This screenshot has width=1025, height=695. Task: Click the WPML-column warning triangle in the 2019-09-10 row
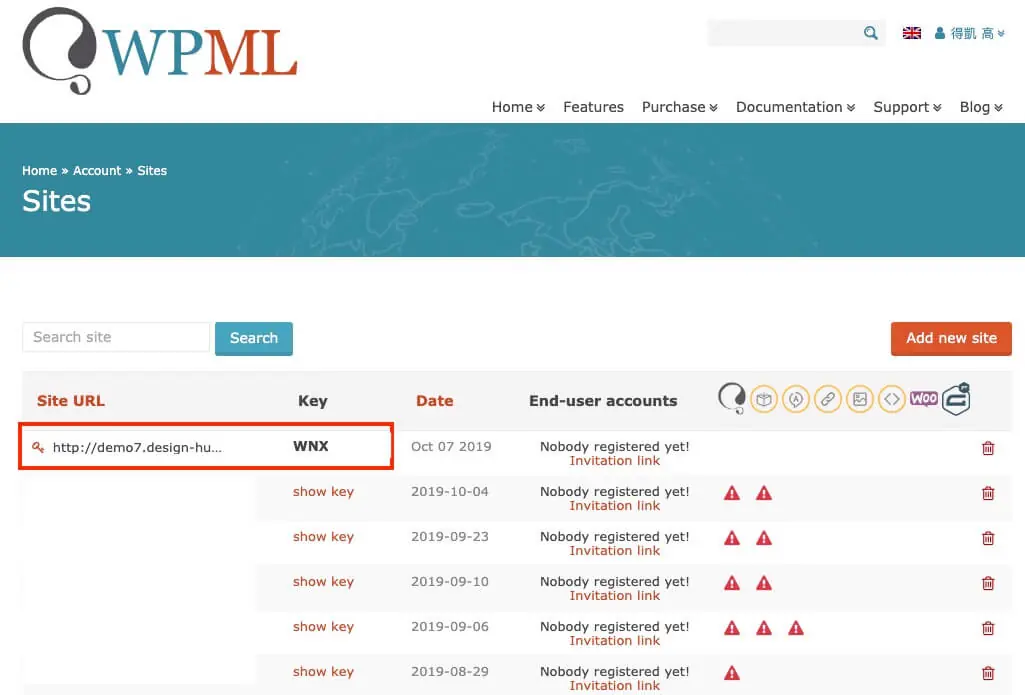(731, 583)
